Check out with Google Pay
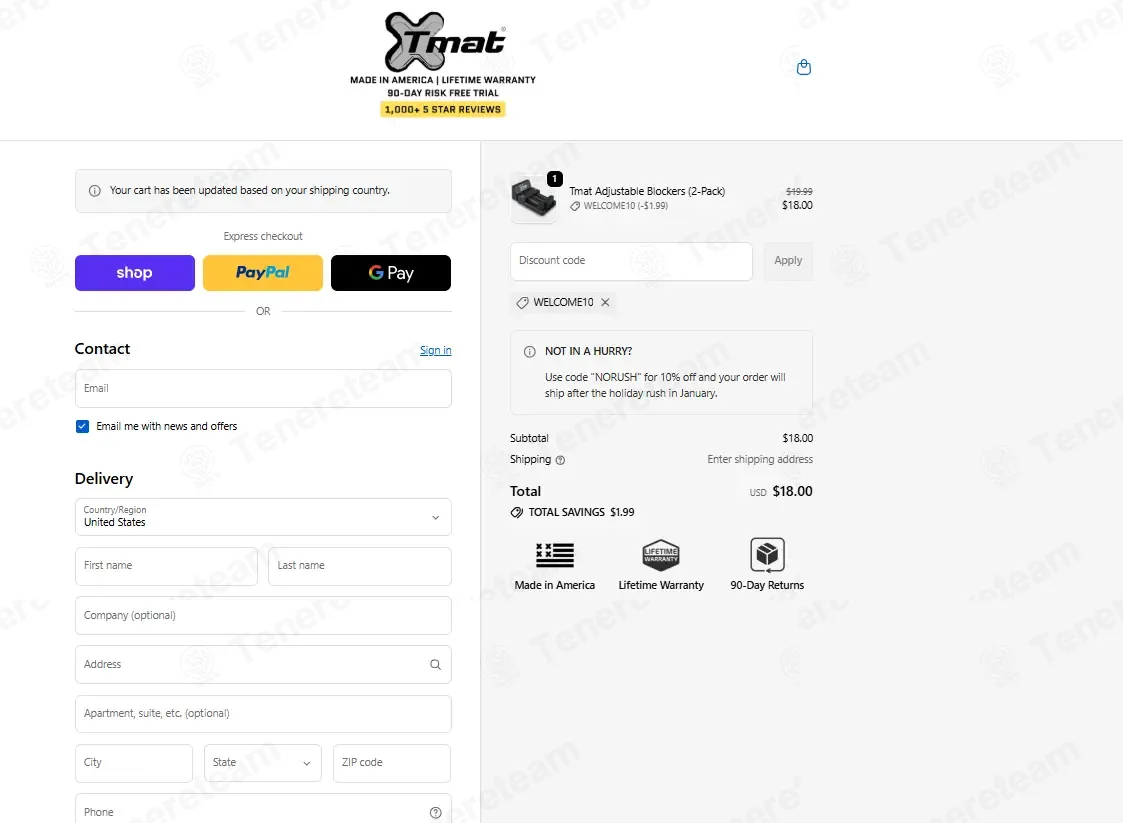Viewport: 1123px width, 823px height. 391,273
